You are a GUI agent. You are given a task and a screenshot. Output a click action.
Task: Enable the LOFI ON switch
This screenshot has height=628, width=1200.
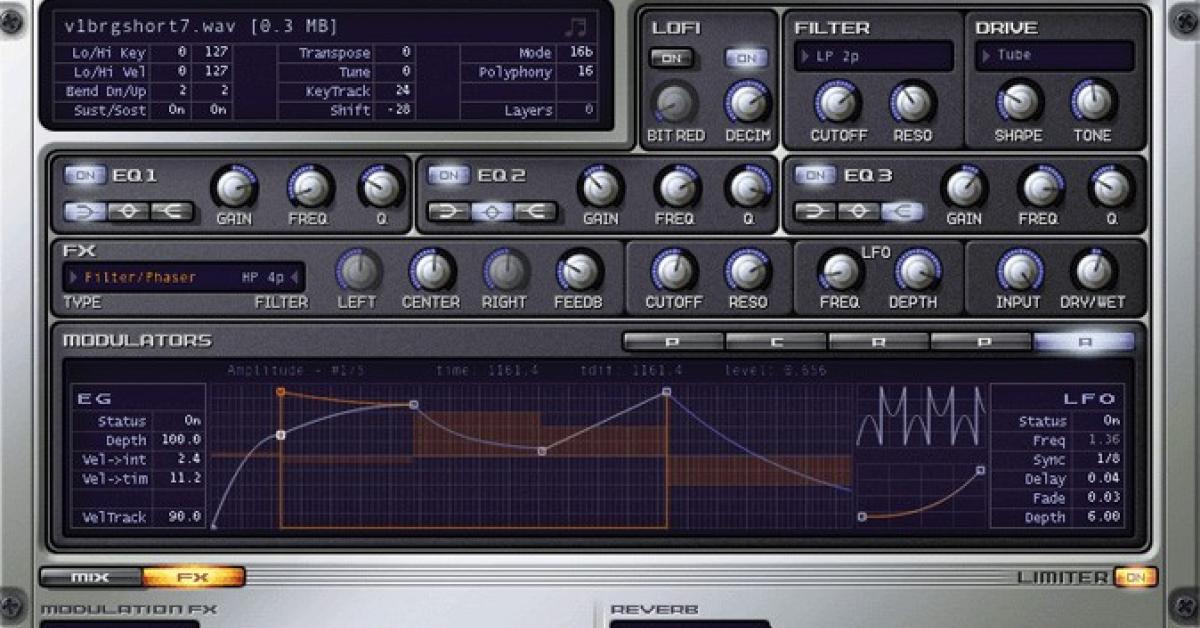tap(669, 58)
